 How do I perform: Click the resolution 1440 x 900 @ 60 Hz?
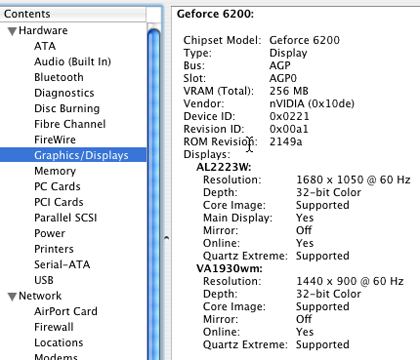coord(350,281)
